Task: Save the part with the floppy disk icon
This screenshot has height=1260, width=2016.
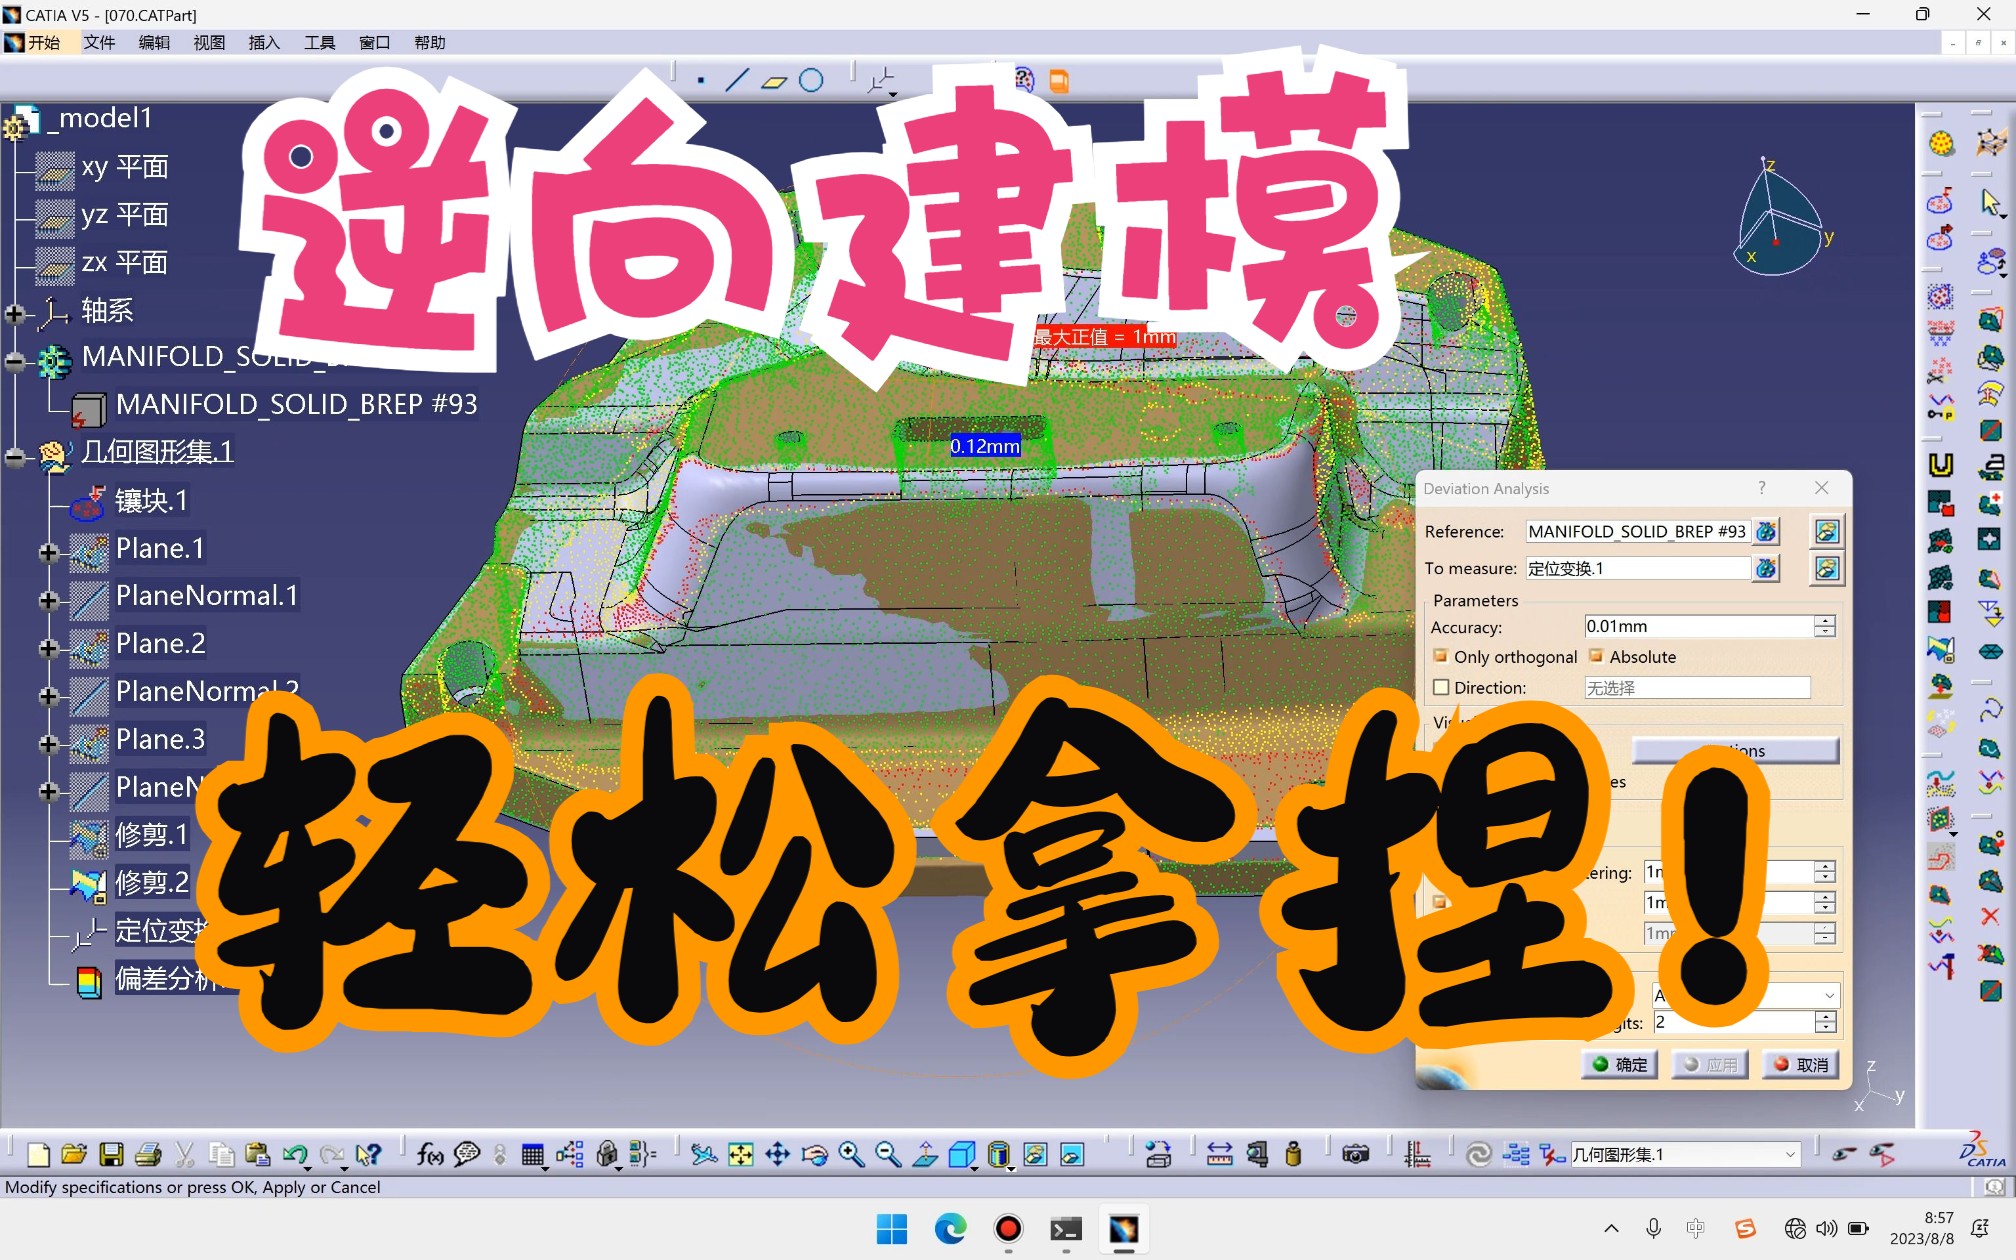Action: pyautogui.click(x=111, y=1155)
